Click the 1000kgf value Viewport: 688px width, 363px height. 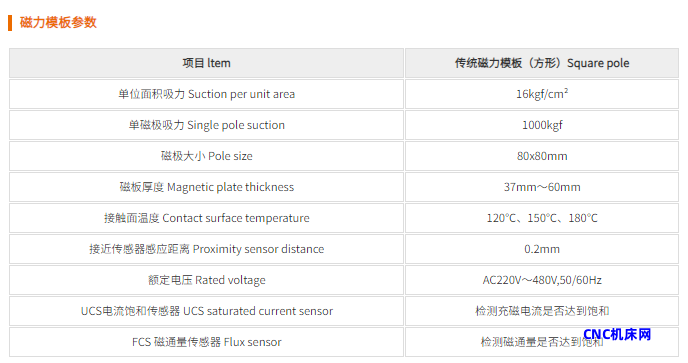pos(542,125)
